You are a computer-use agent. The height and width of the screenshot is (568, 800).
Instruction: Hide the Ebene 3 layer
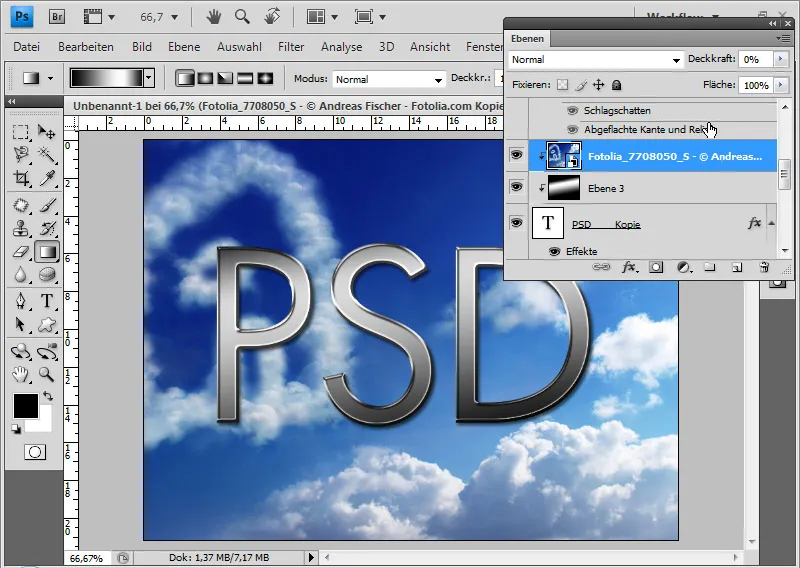coord(516,187)
